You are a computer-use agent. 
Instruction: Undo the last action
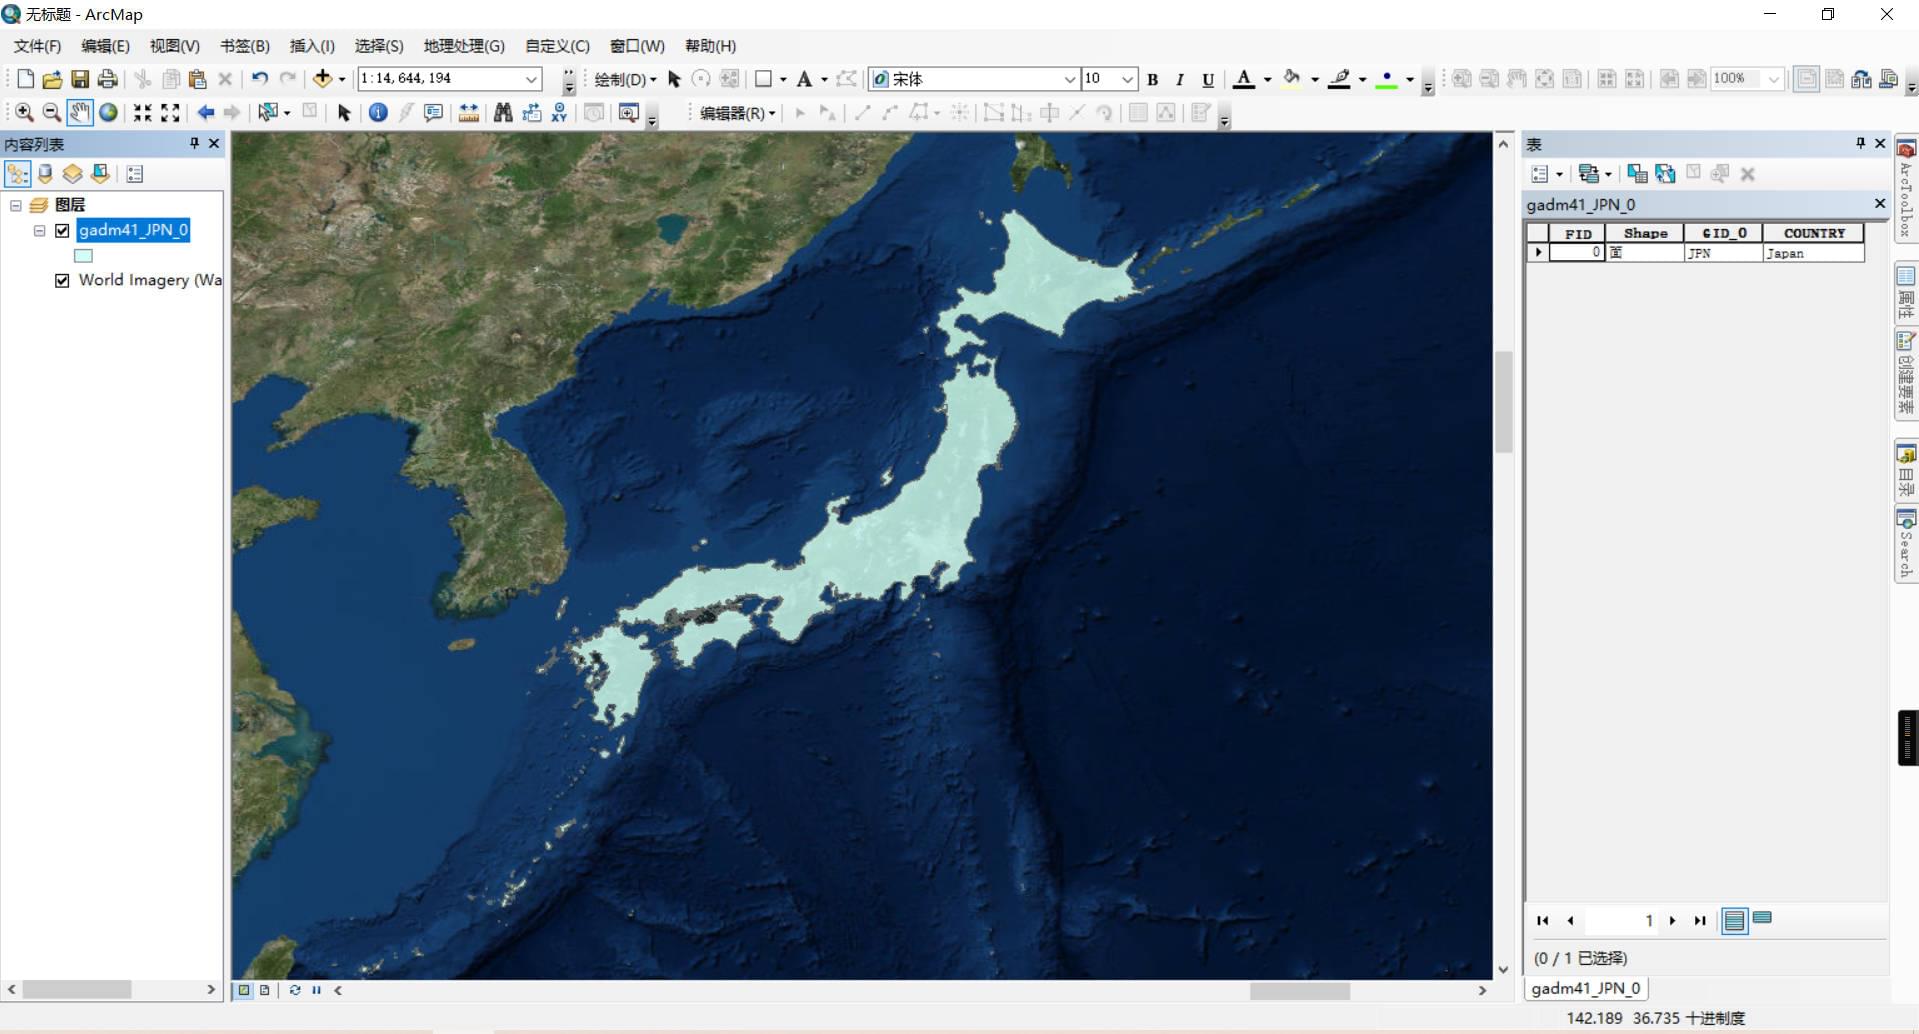point(260,79)
